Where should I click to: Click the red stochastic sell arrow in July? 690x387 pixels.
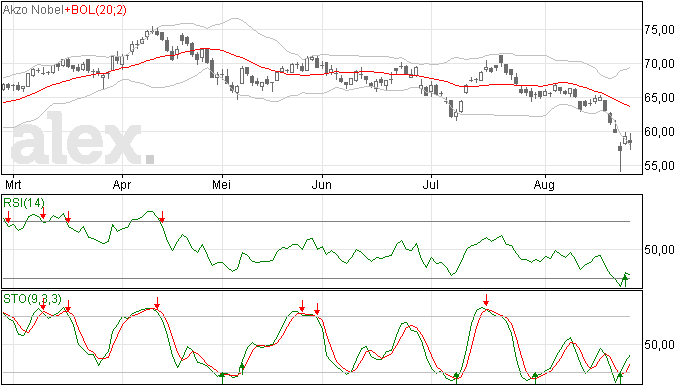(486, 300)
